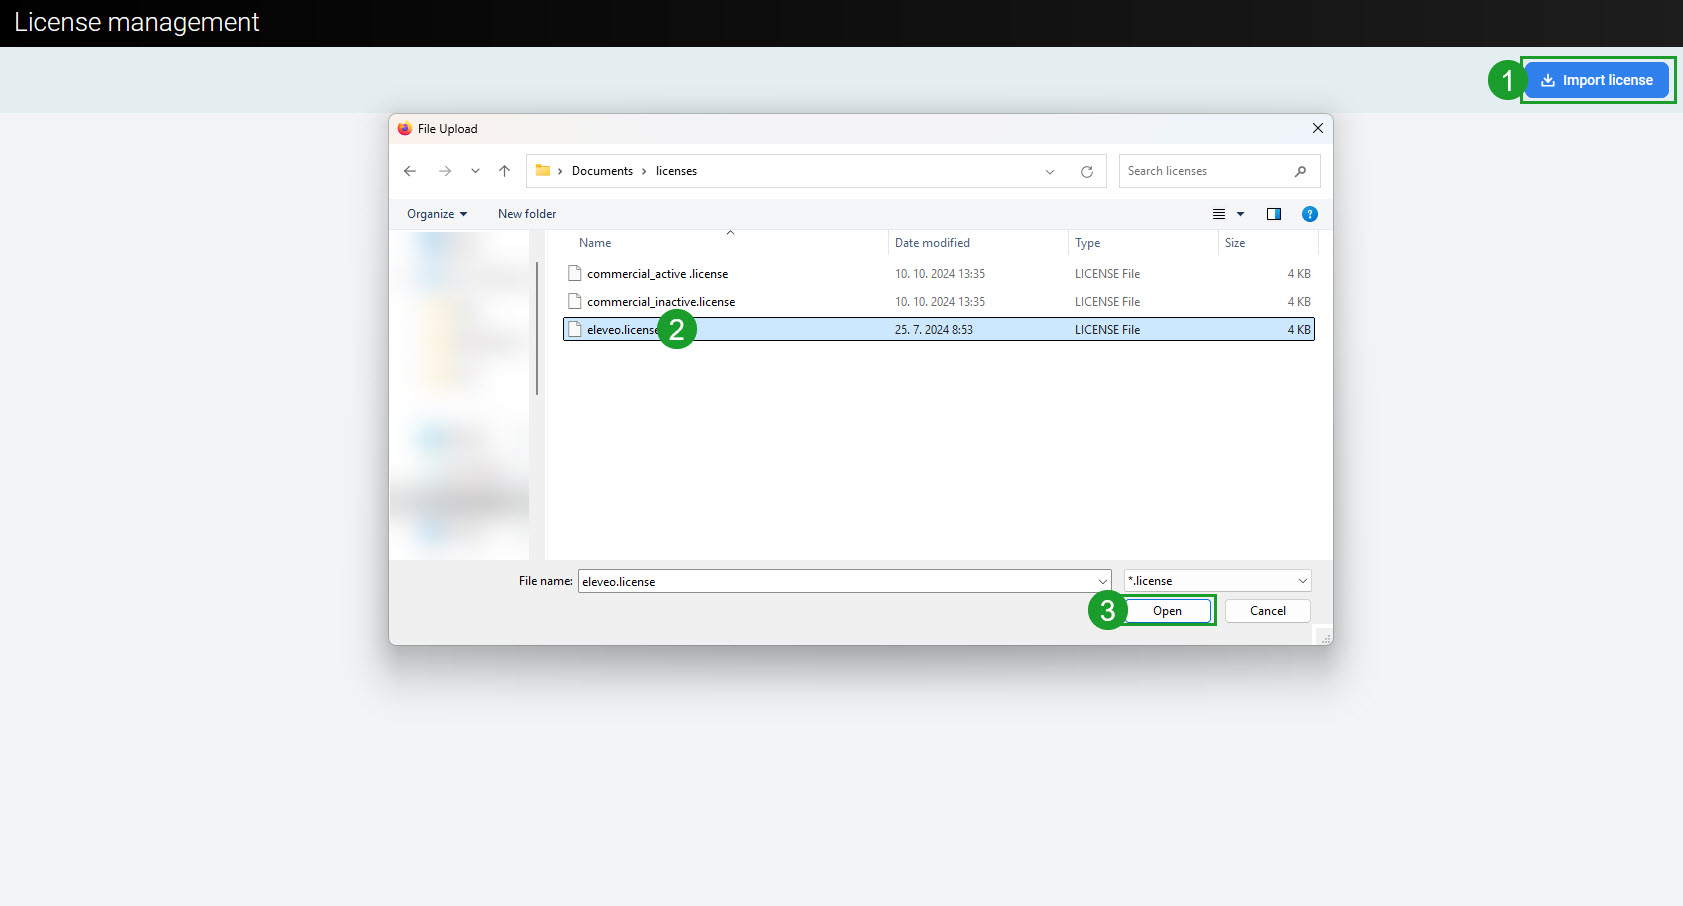Screen dimensions: 1683x906
Task: Open the recent locations dropdown
Action: 475,171
